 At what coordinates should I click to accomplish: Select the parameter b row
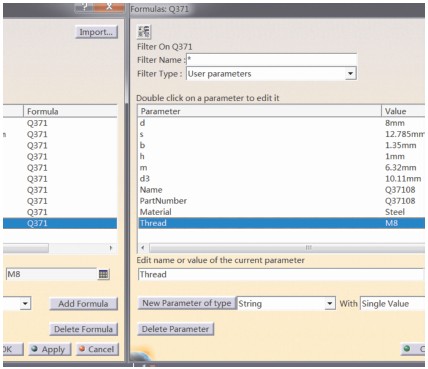click(x=281, y=145)
